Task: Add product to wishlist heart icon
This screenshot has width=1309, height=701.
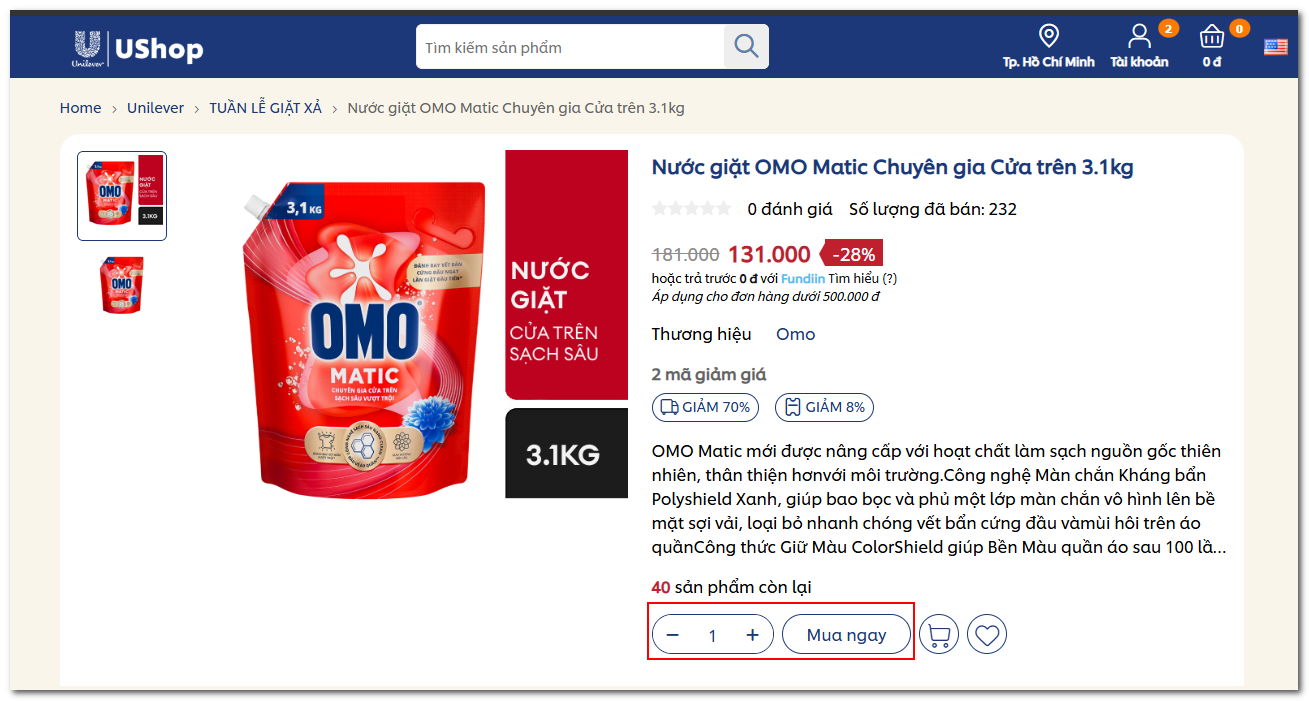Action: click(x=987, y=635)
